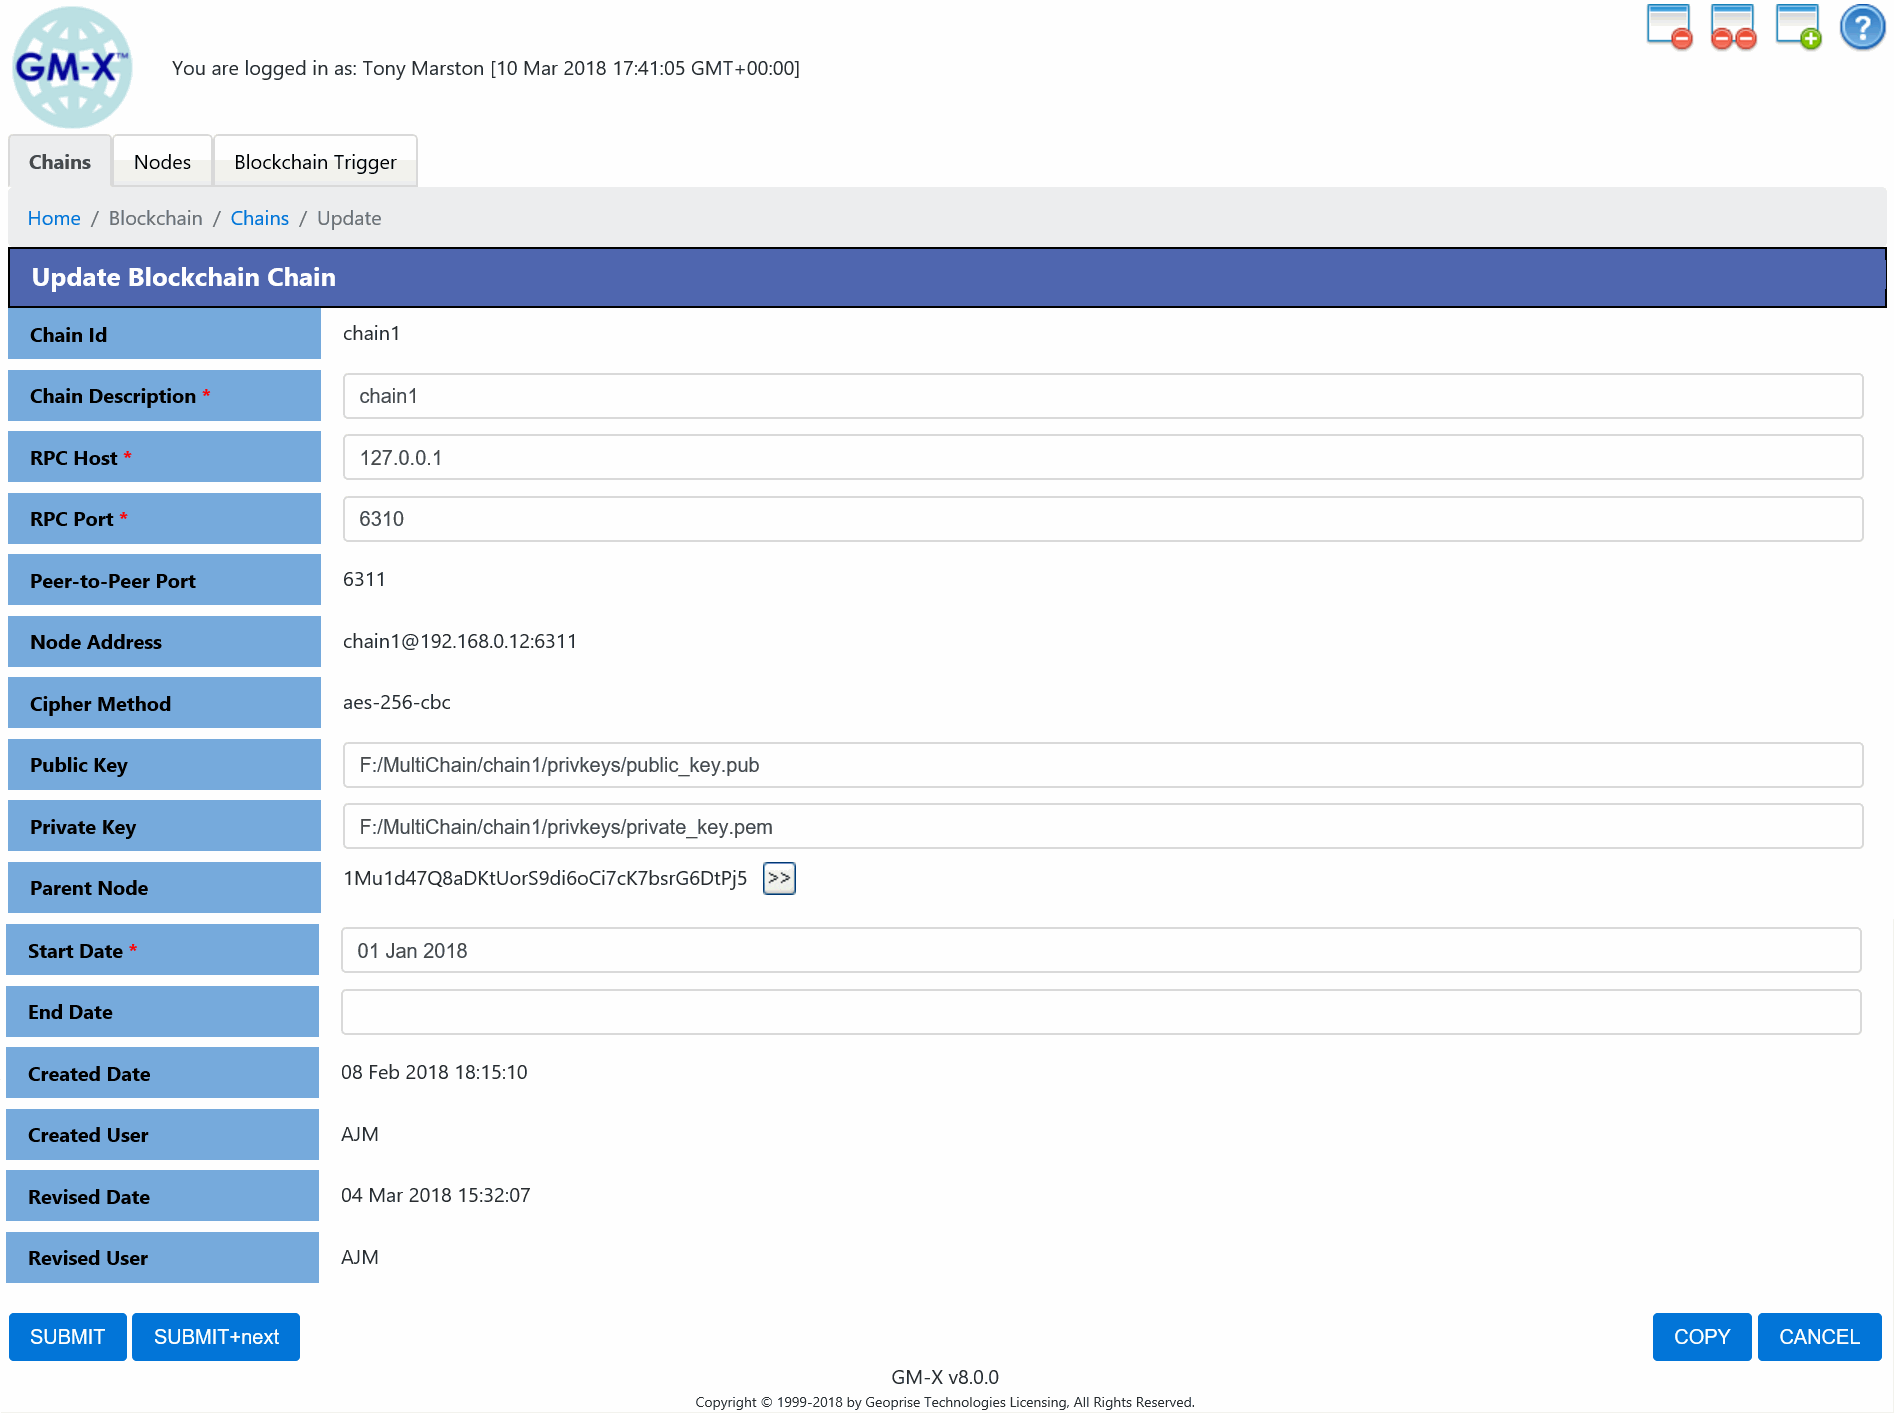1894x1413 pixels.
Task: Click Peer-to-Peer Port value 6311
Action: [364, 579]
